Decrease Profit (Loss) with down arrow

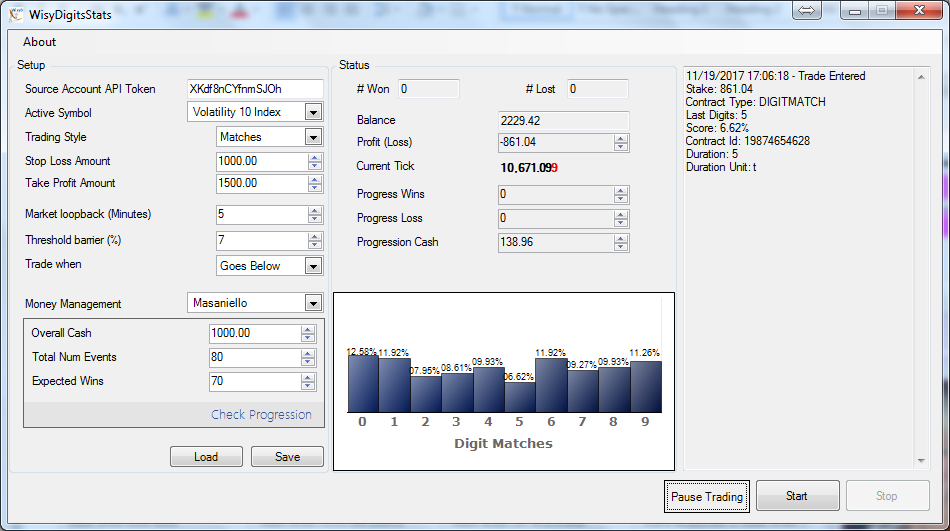[620, 147]
